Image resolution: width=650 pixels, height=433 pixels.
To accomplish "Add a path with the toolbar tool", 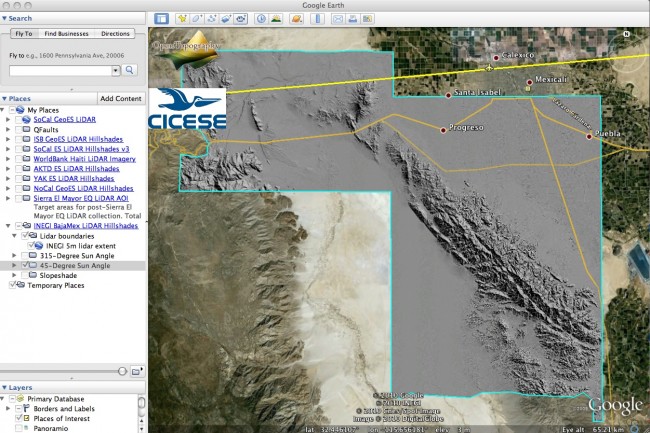I will pos(211,19).
